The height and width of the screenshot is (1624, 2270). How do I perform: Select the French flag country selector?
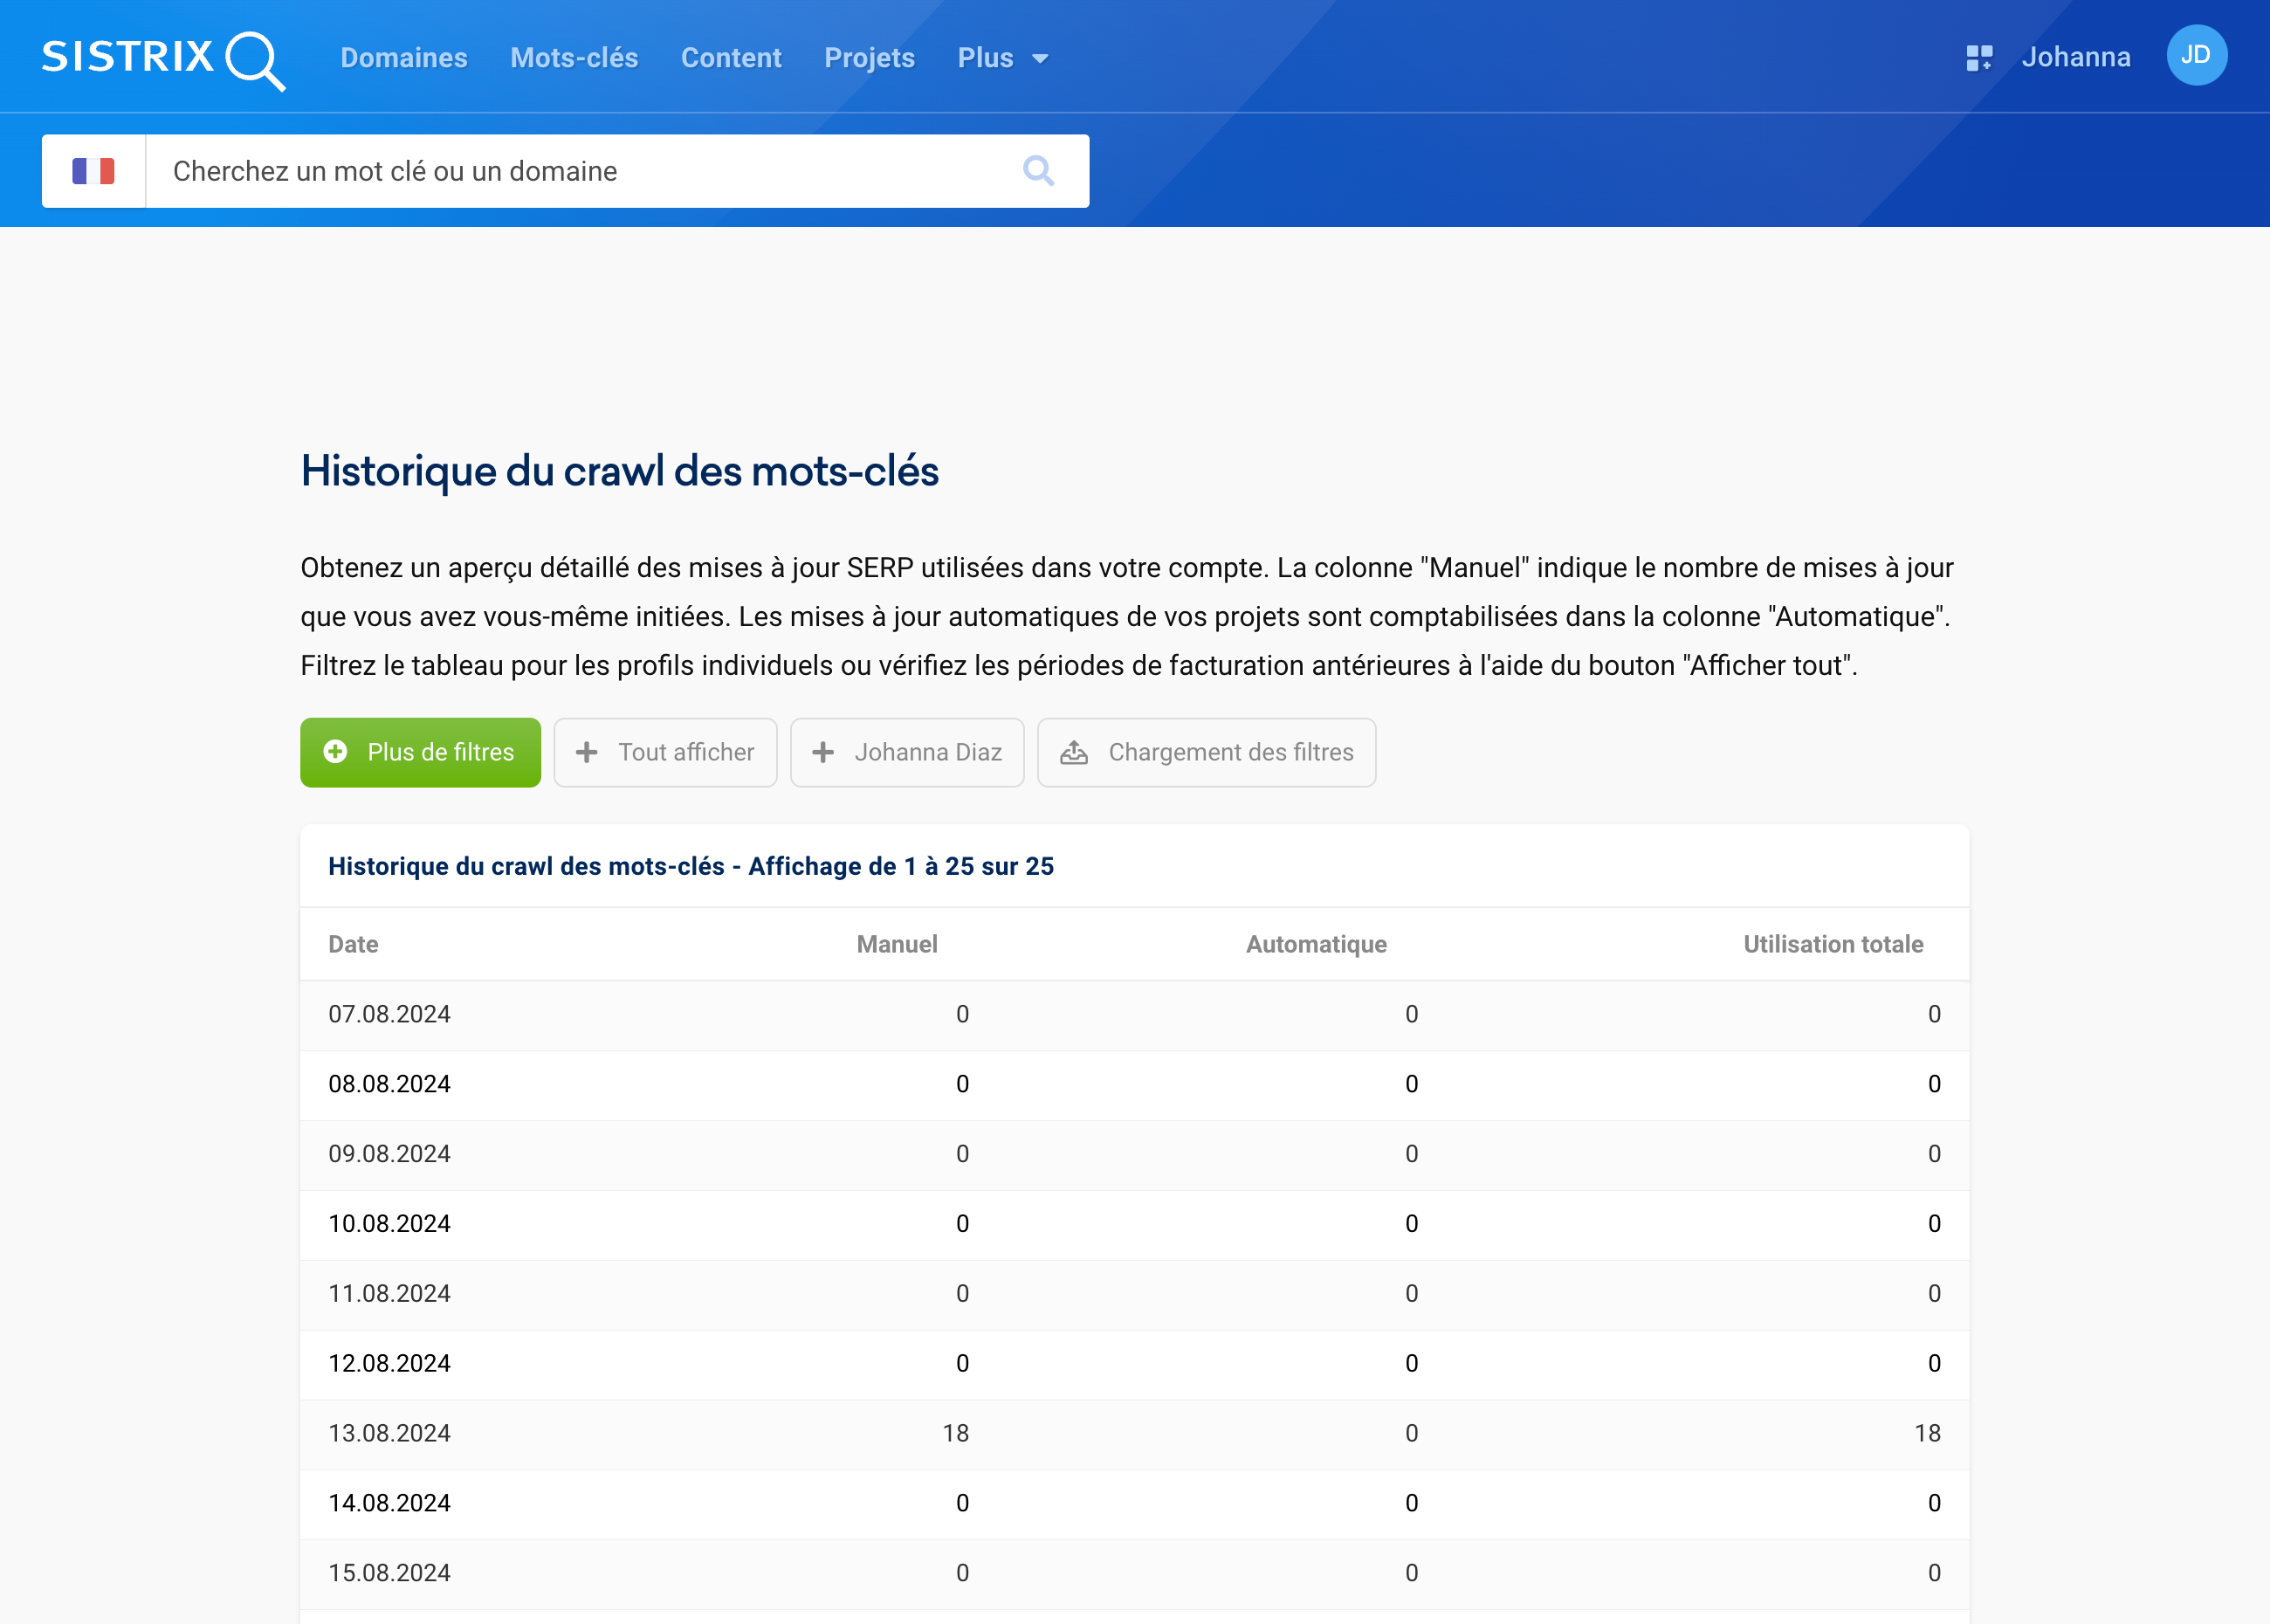click(94, 171)
